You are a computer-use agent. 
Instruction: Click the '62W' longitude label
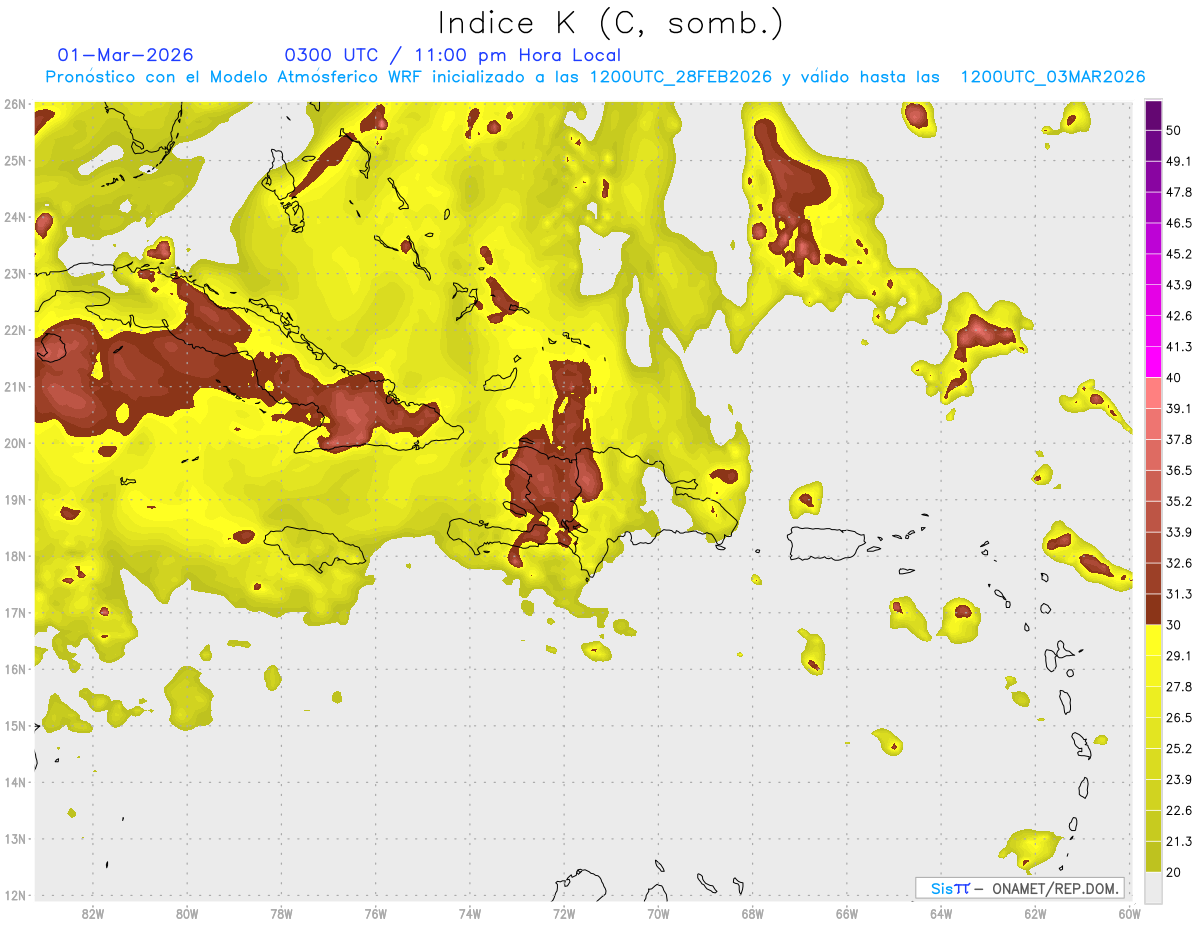[1035, 914]
